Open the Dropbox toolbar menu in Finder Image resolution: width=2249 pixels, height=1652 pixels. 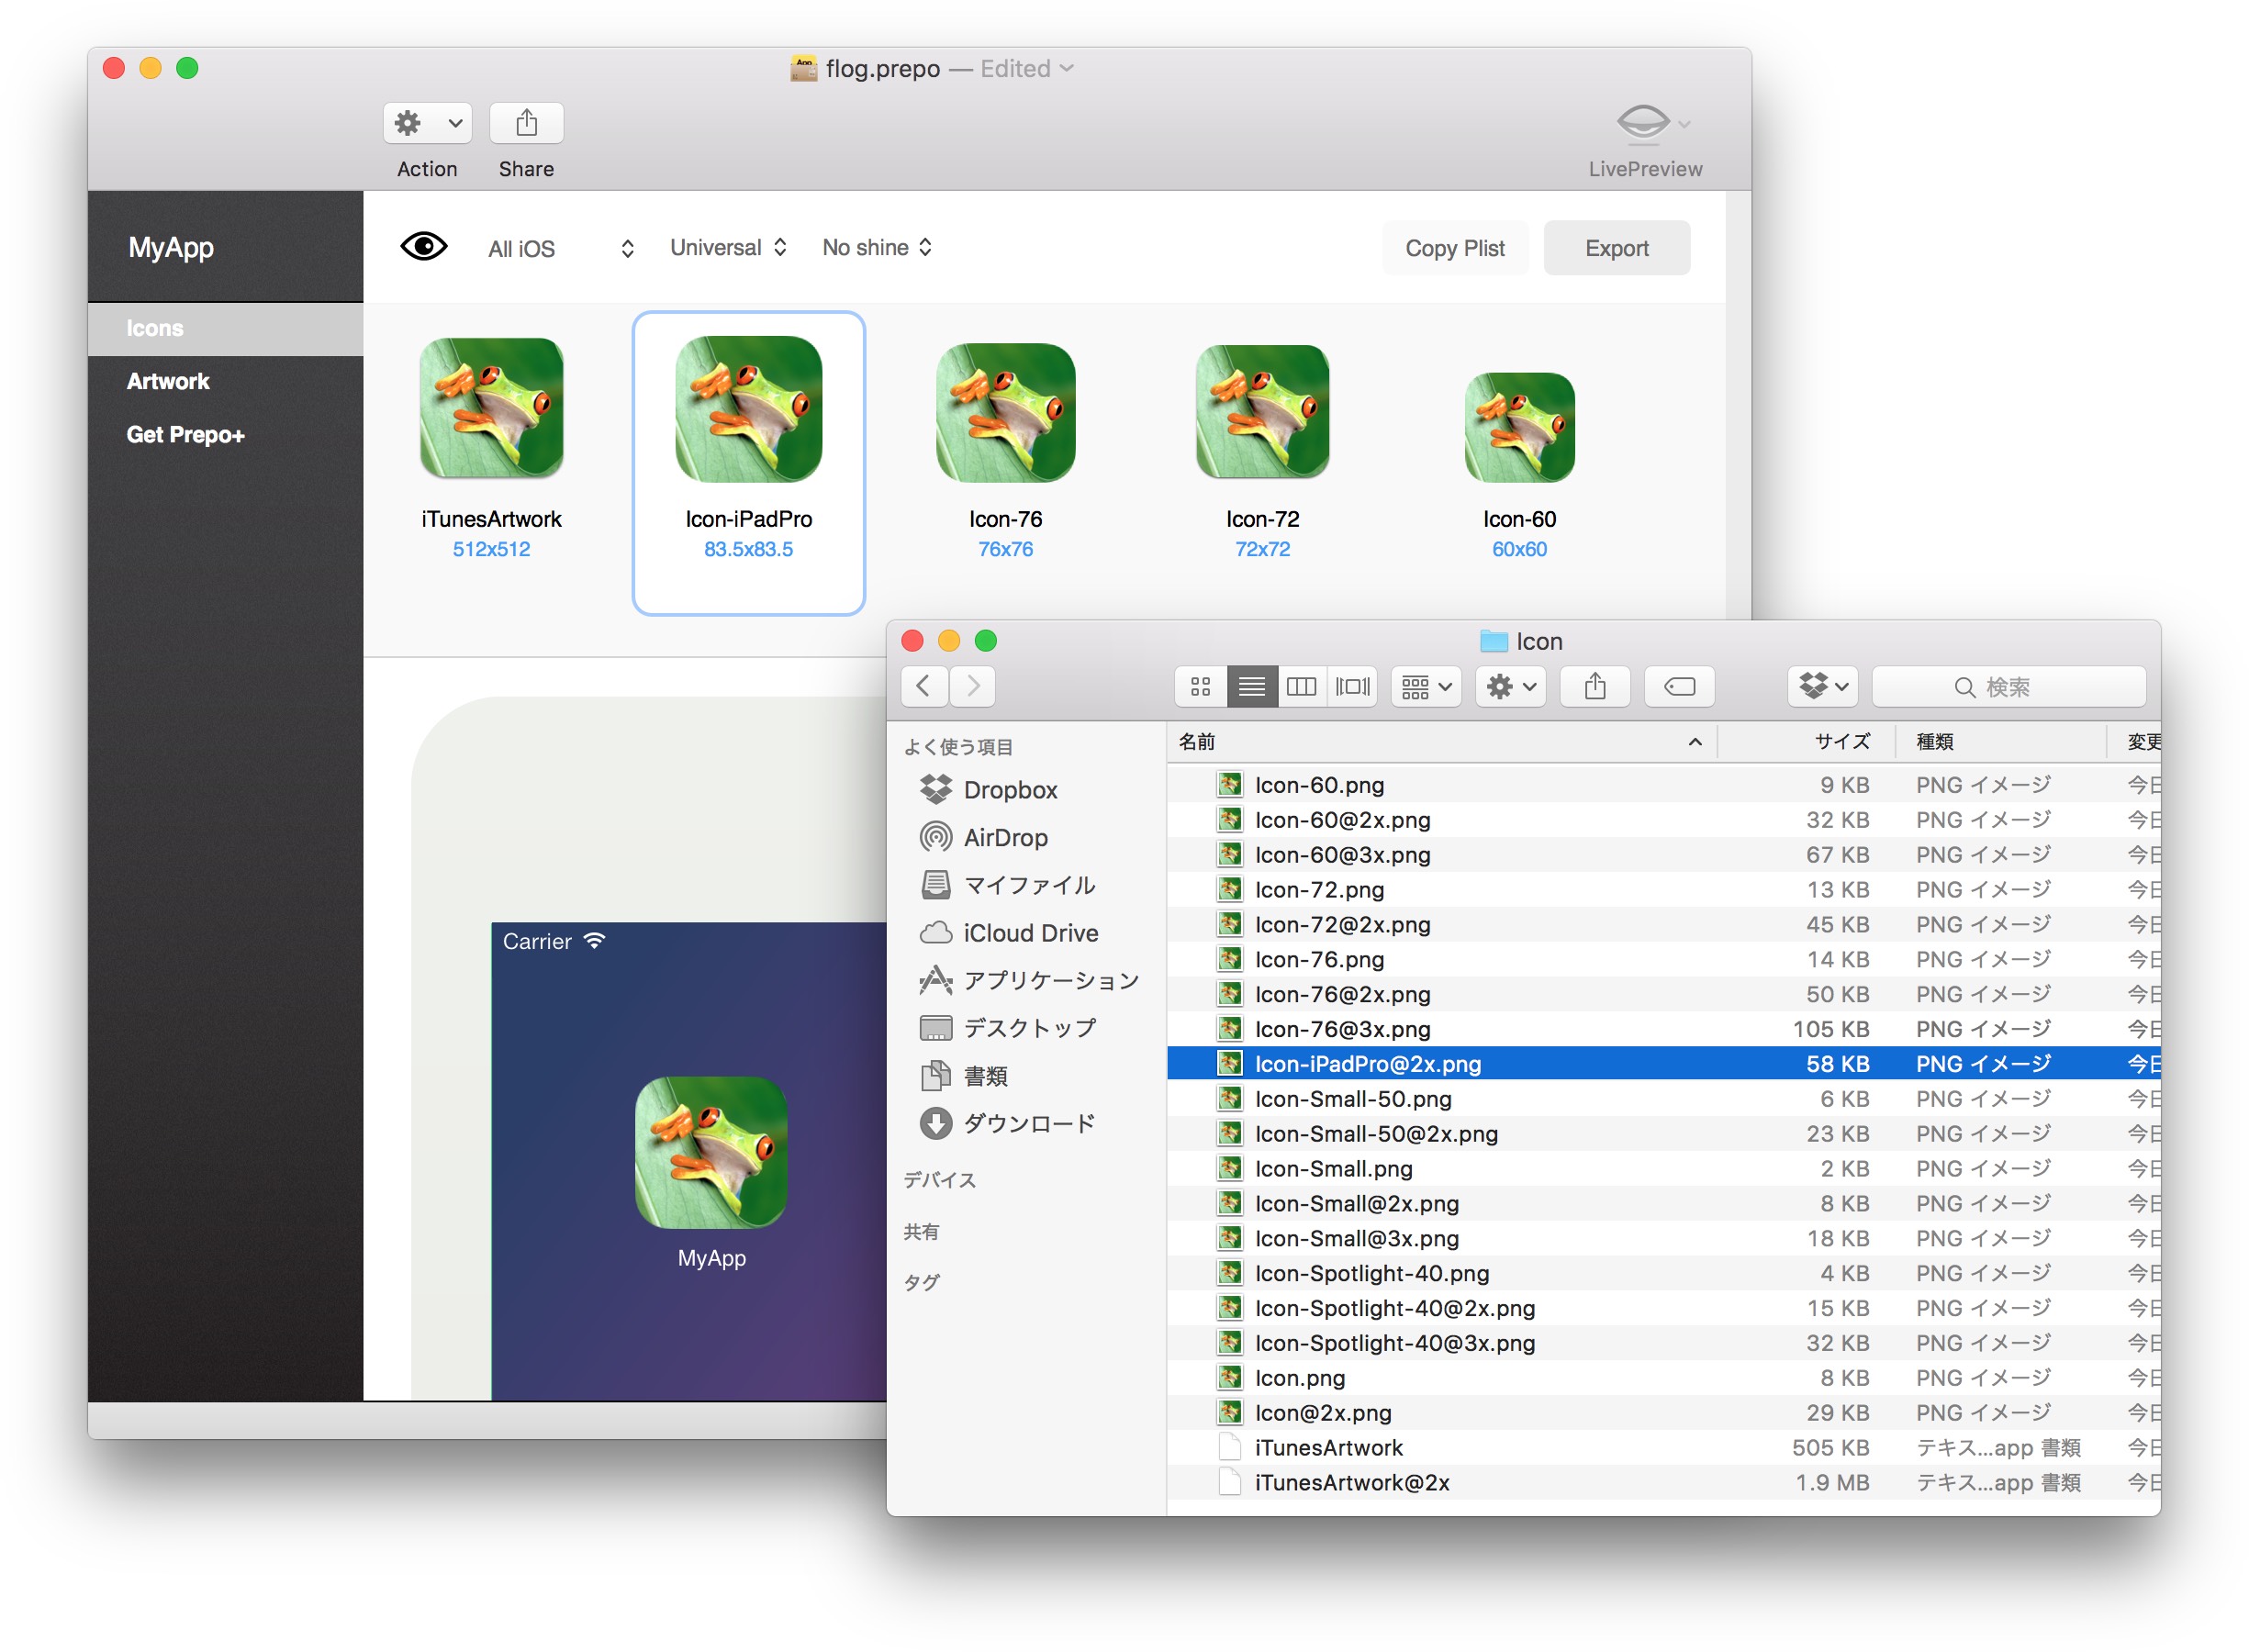point(1821,686)
